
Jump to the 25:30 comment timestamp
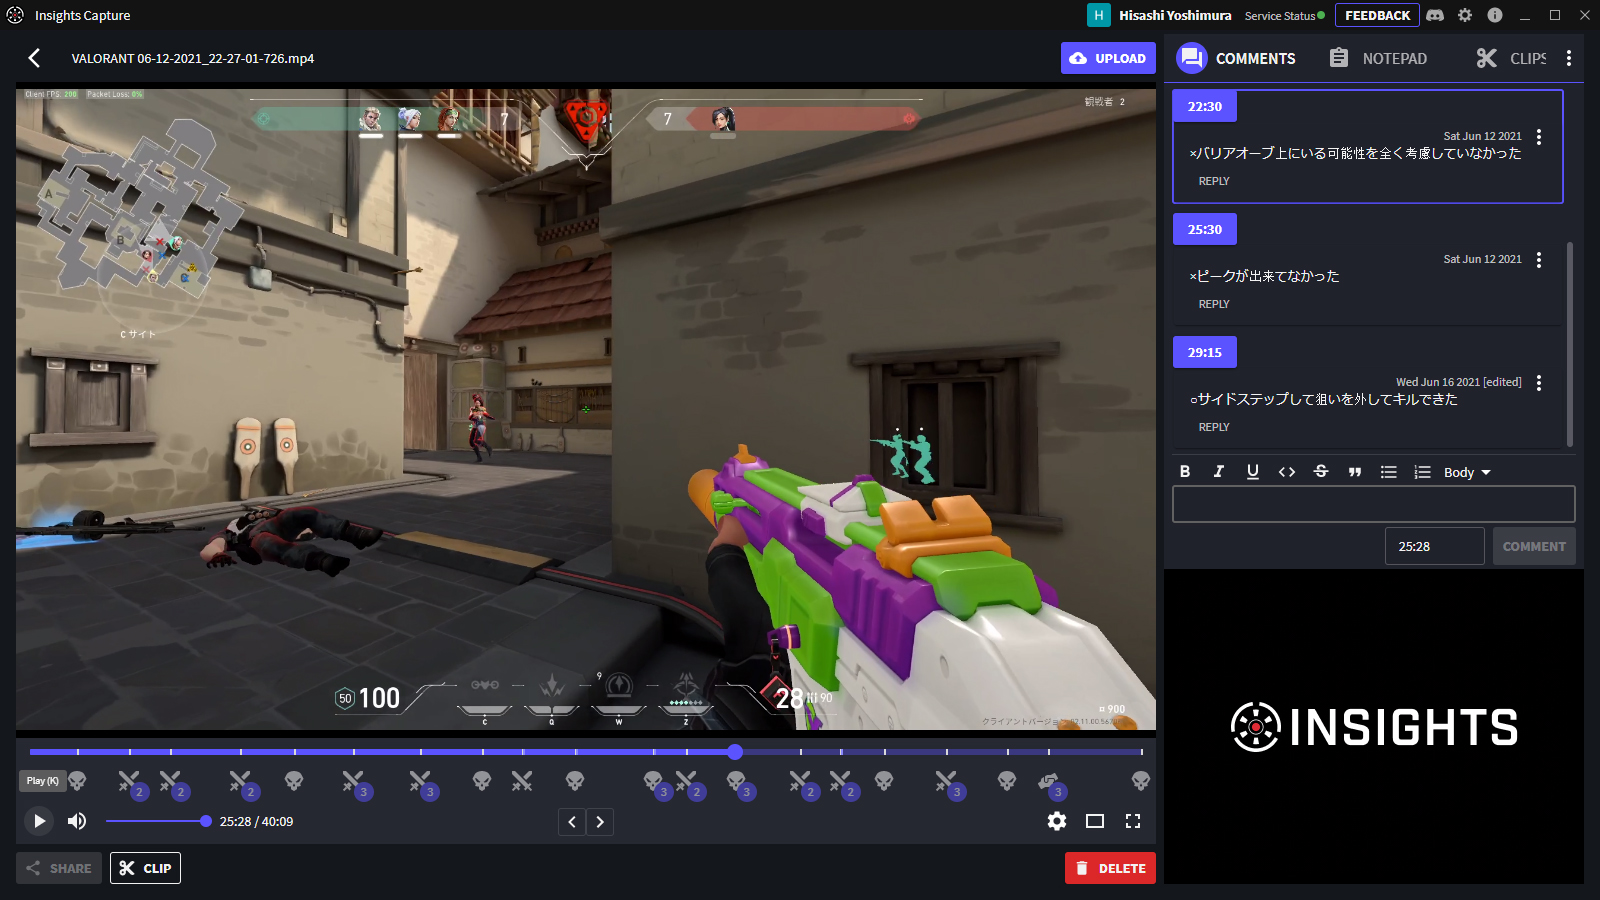coord(1205,229)
